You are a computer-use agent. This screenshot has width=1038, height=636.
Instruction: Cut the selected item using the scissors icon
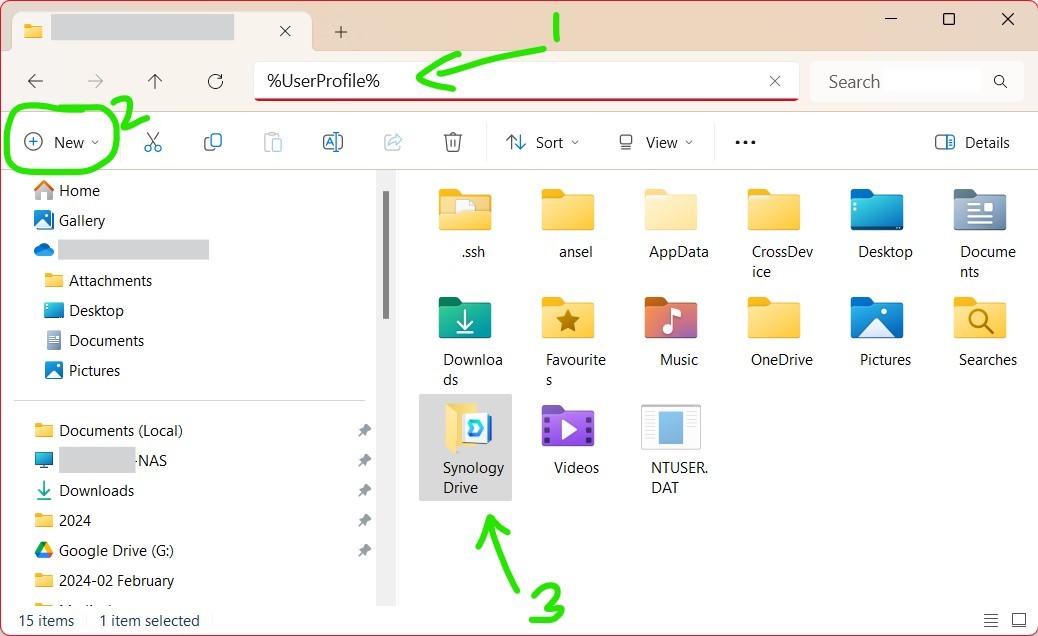coord(152,142)
